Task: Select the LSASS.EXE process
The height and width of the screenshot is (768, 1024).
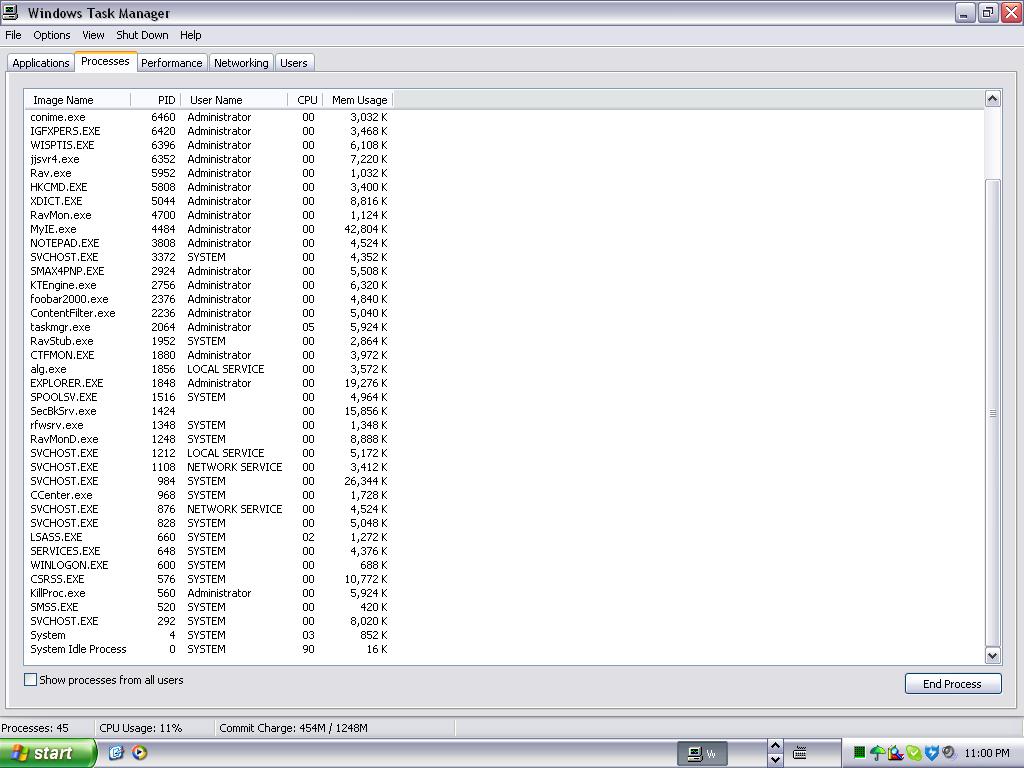Action: click(x=209, y=537)
